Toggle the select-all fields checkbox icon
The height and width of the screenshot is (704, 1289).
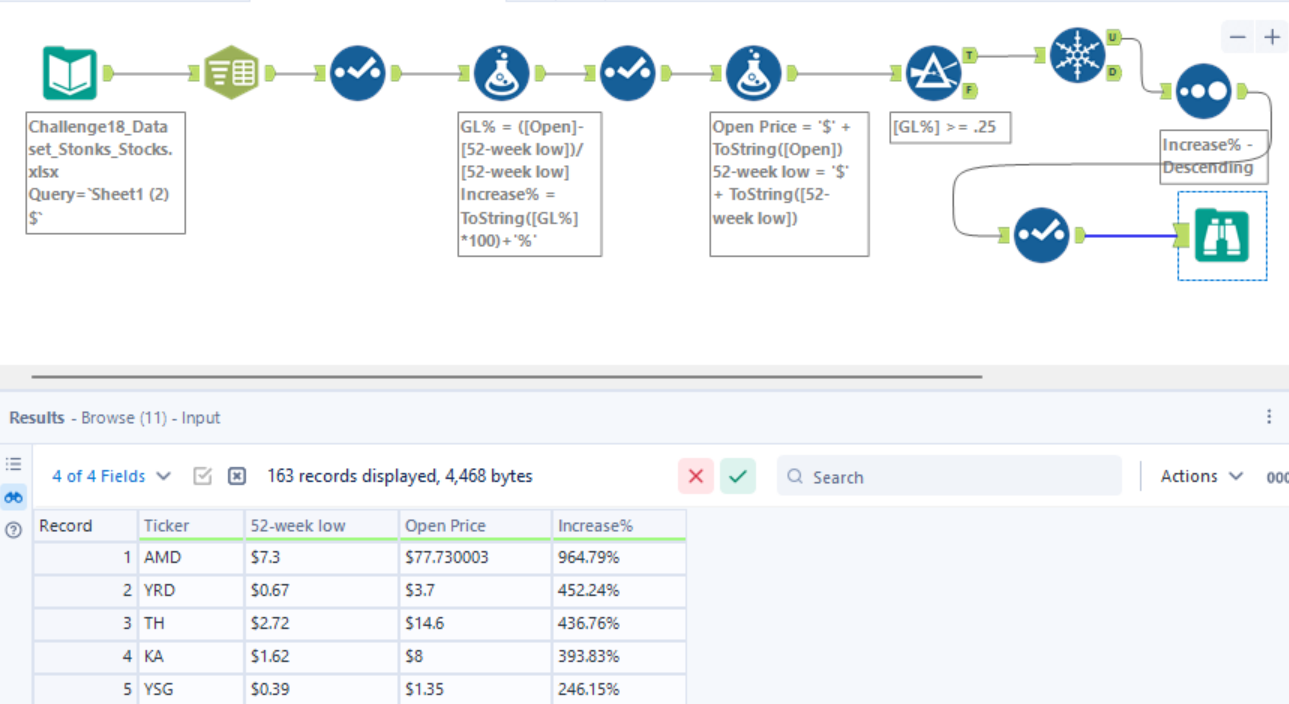click(x=202, y=477)
